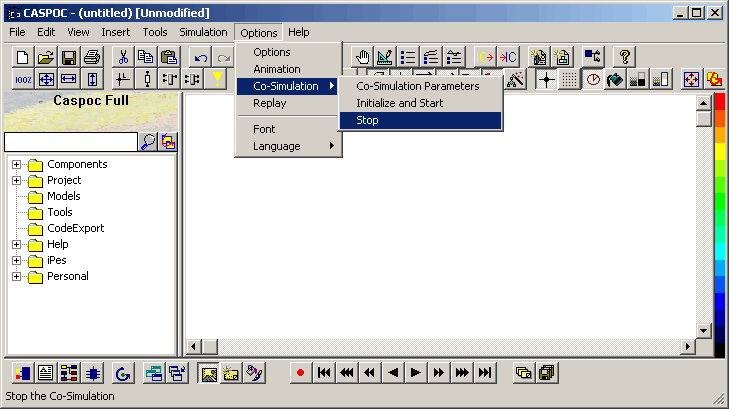Open the Insert menu
This screenshot has height=409, width=729.
[116, 32]
